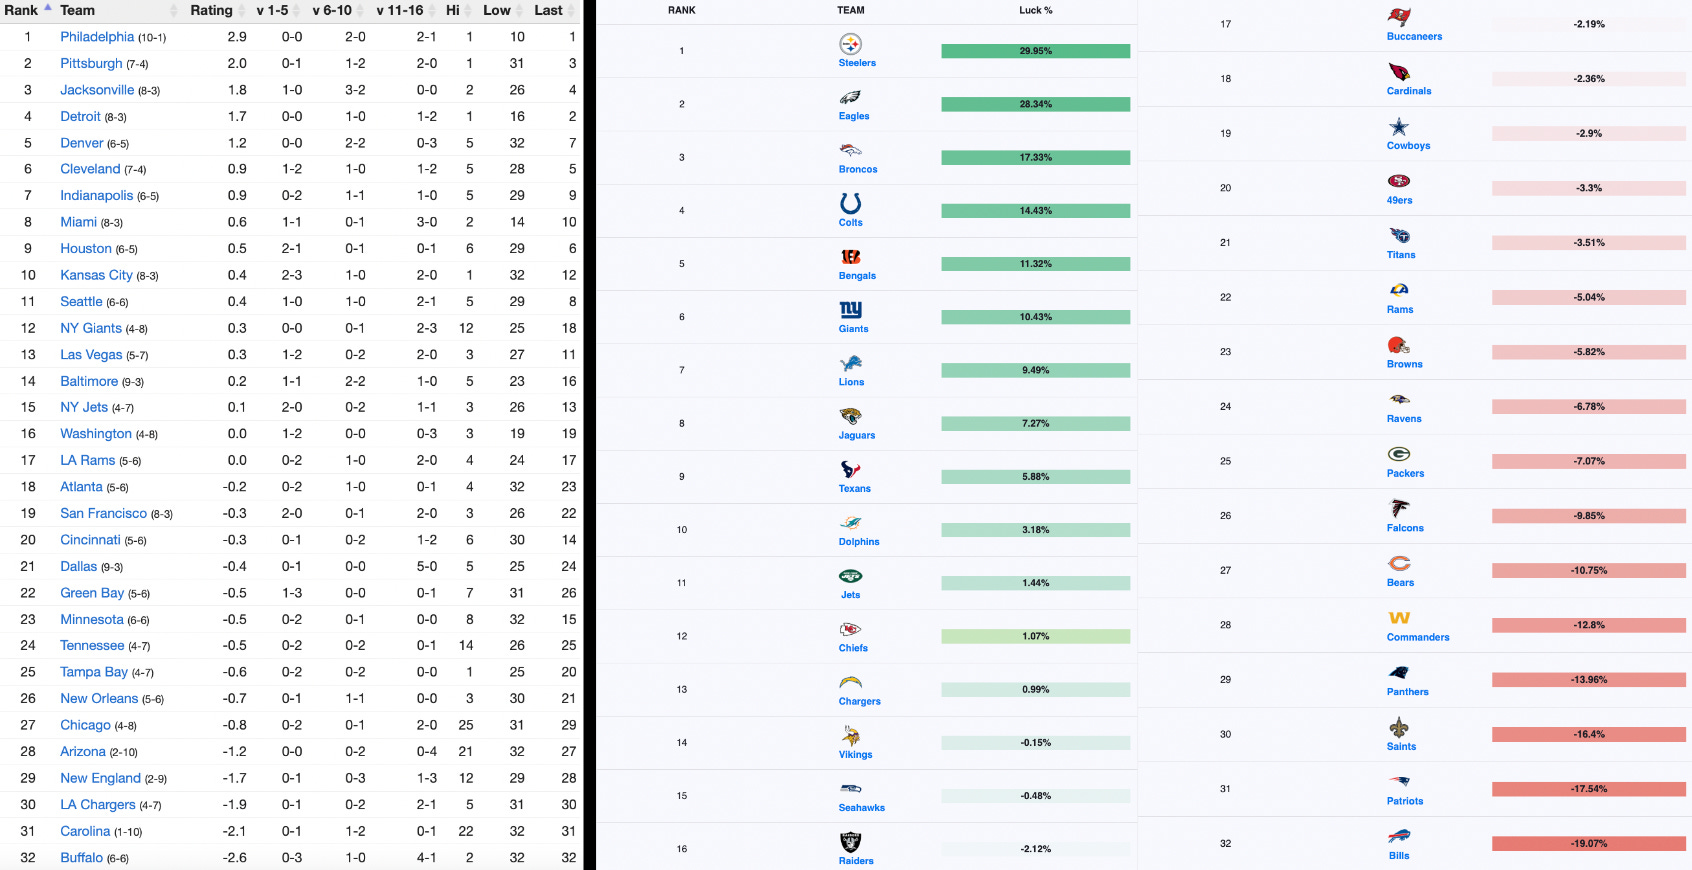
Task: Click the Patriots team logo
Action: pos(1399,781)
